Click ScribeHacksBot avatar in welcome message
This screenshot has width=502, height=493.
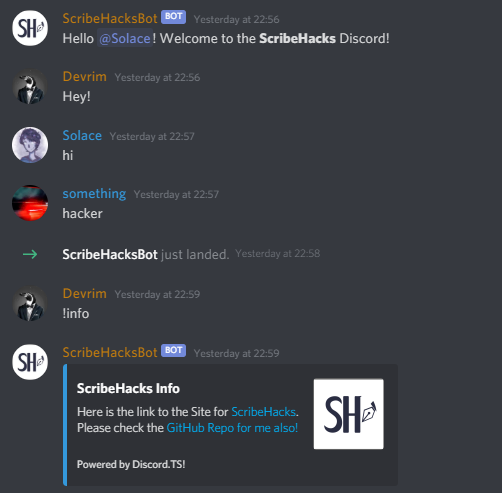(x=30, y=28)
